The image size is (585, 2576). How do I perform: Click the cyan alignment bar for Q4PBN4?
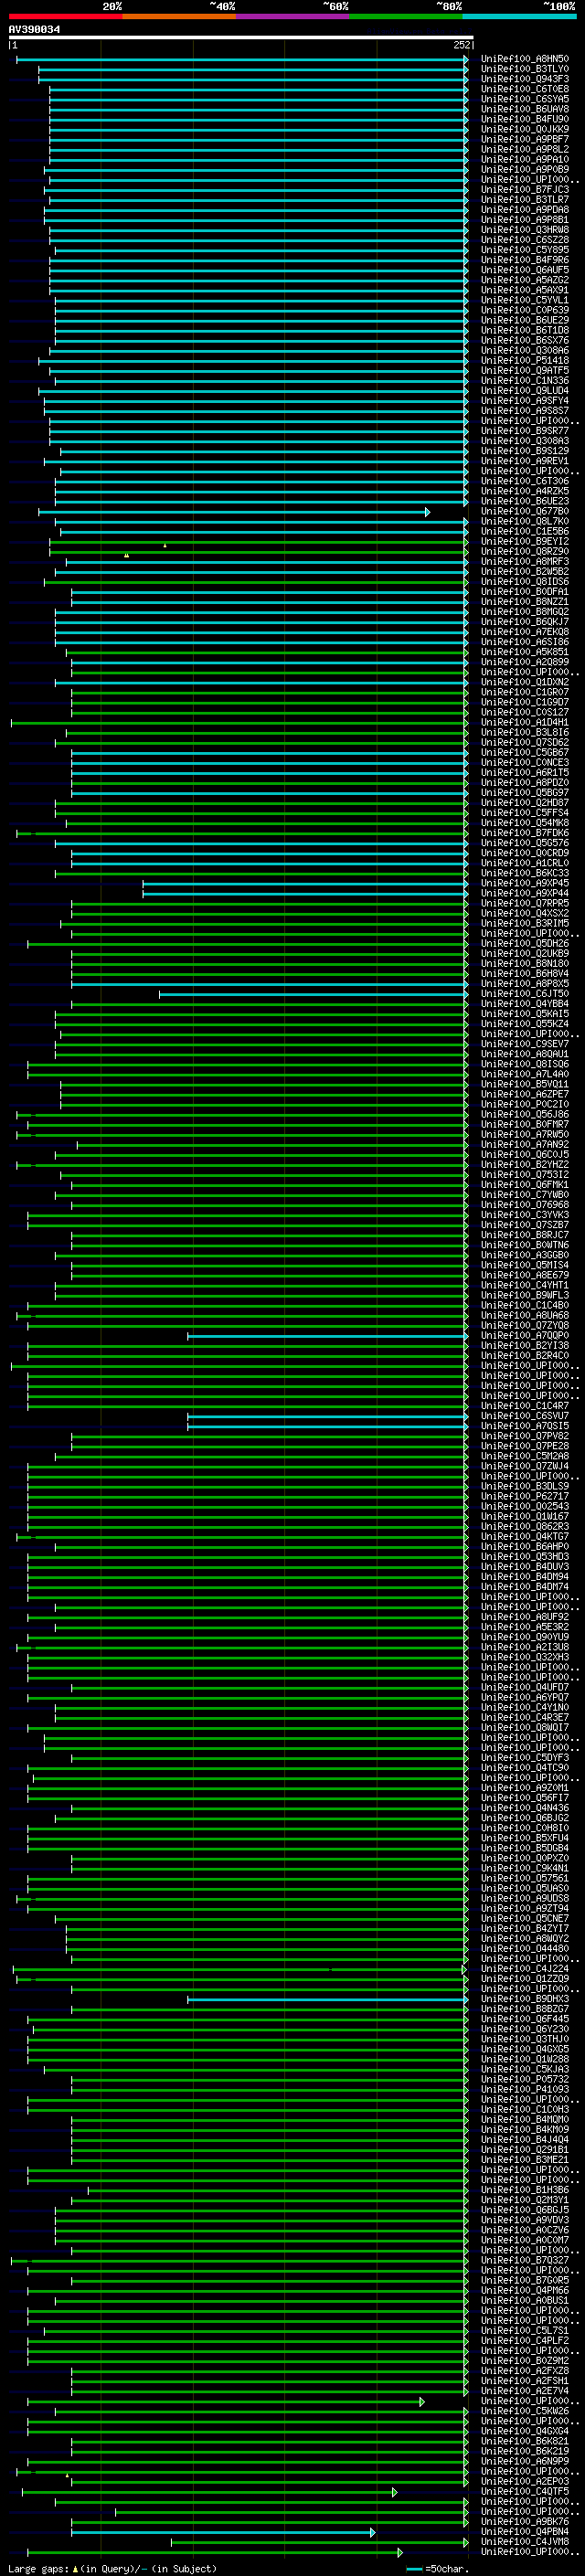click(x=223, y=2533)
